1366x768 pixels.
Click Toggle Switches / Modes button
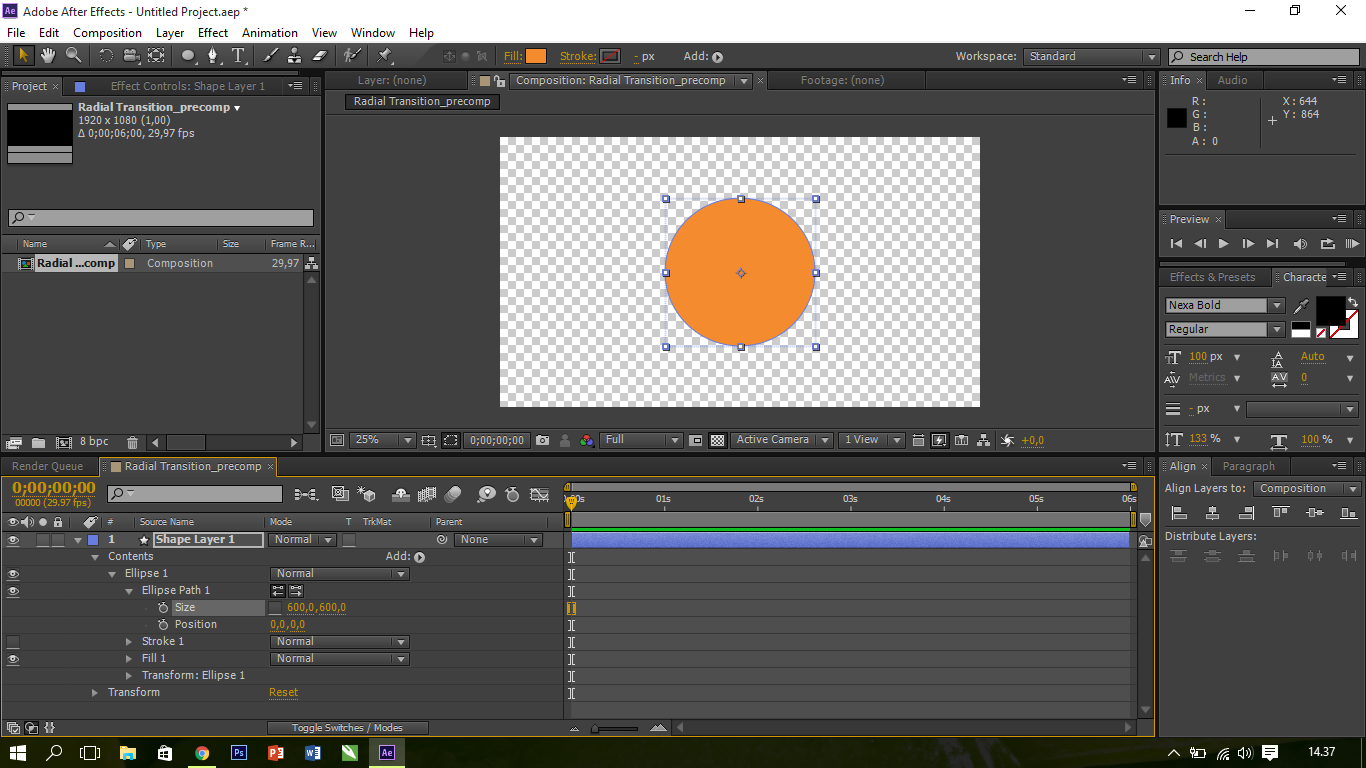(347, 727)
